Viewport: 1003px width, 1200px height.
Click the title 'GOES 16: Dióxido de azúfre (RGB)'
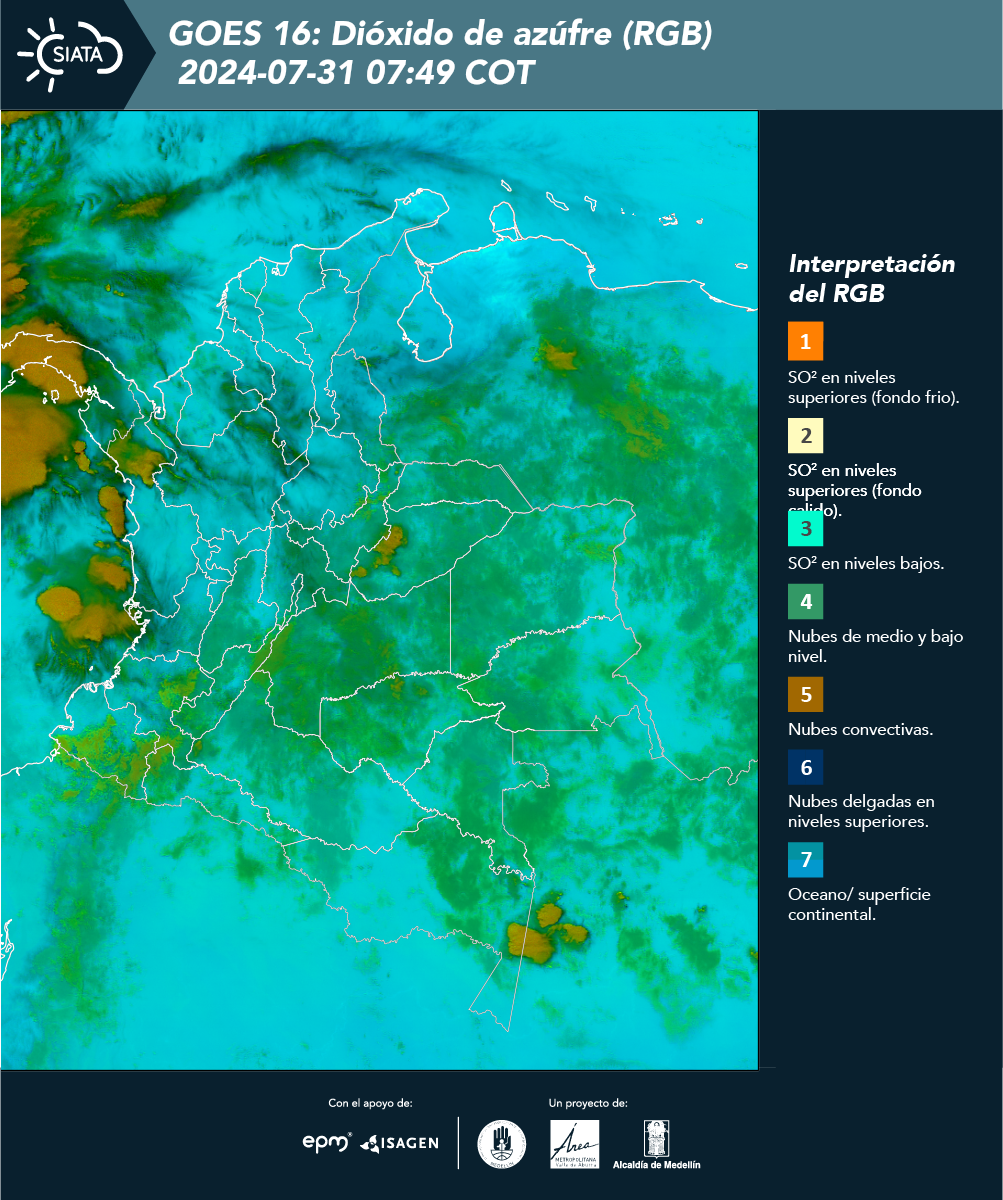pyautogui.click(x=441, y=34)
